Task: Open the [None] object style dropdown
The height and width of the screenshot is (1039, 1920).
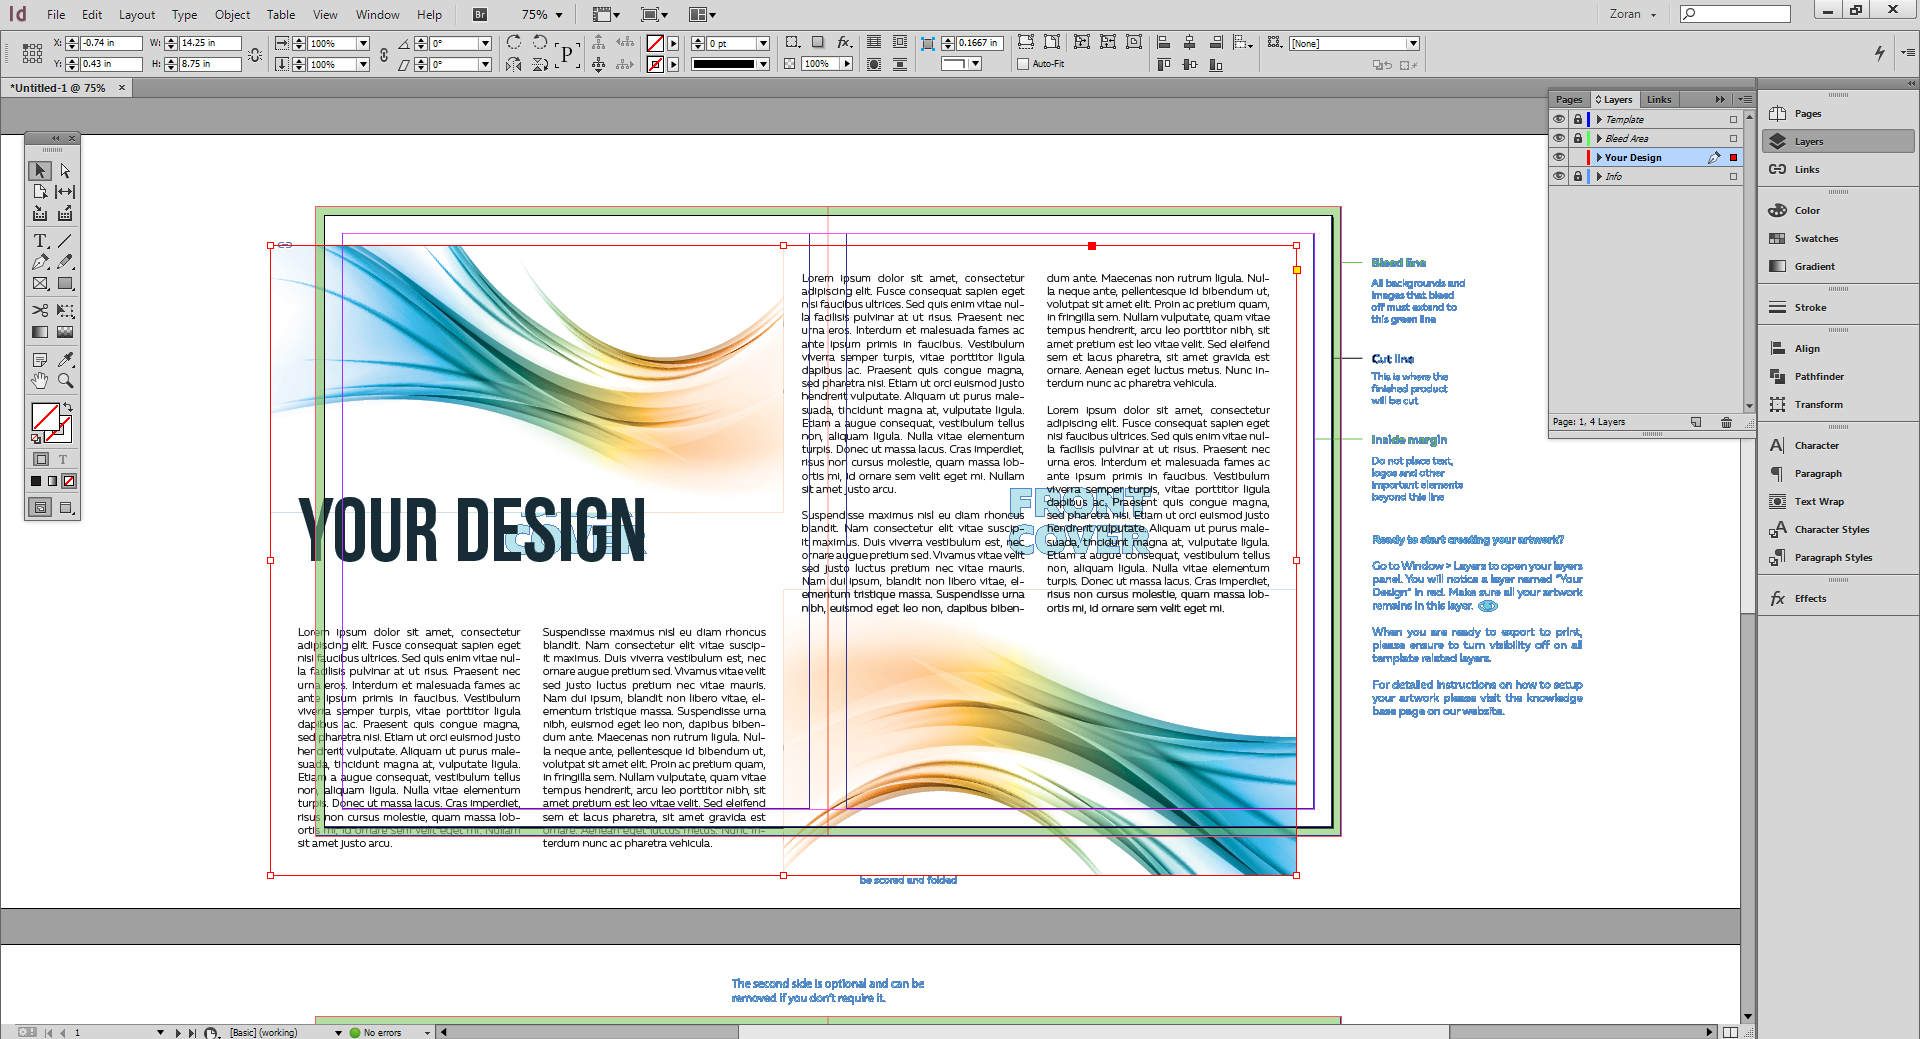Action: (x=1411, y=42)
